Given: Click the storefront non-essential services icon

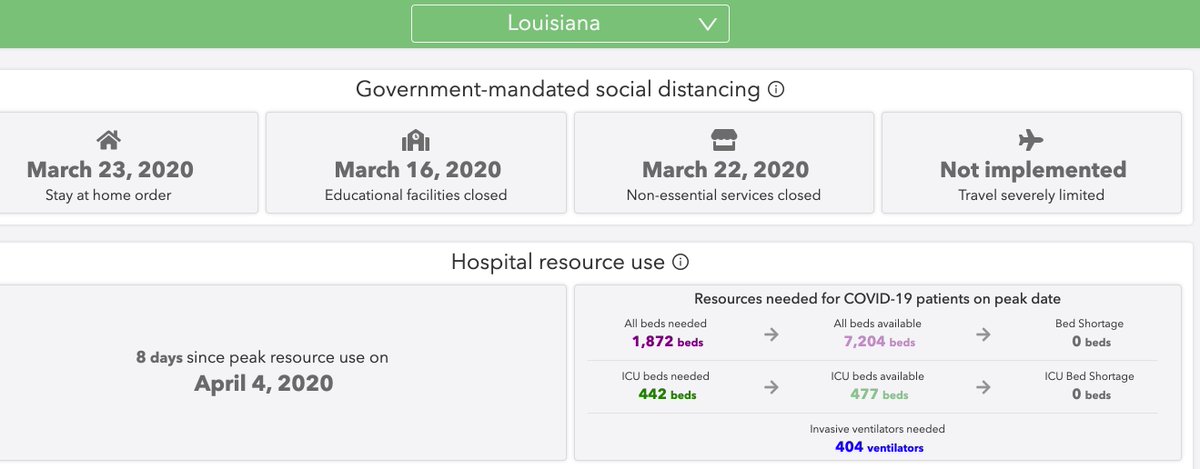Looking at the screenshot, I should click(723, 139).
